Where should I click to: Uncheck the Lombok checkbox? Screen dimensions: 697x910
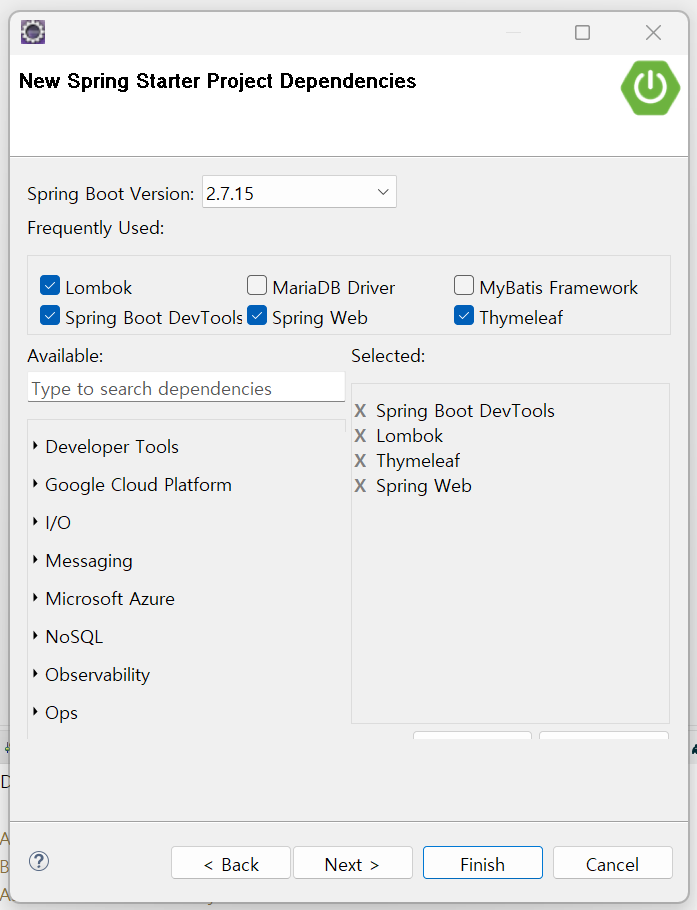point(50,286)
